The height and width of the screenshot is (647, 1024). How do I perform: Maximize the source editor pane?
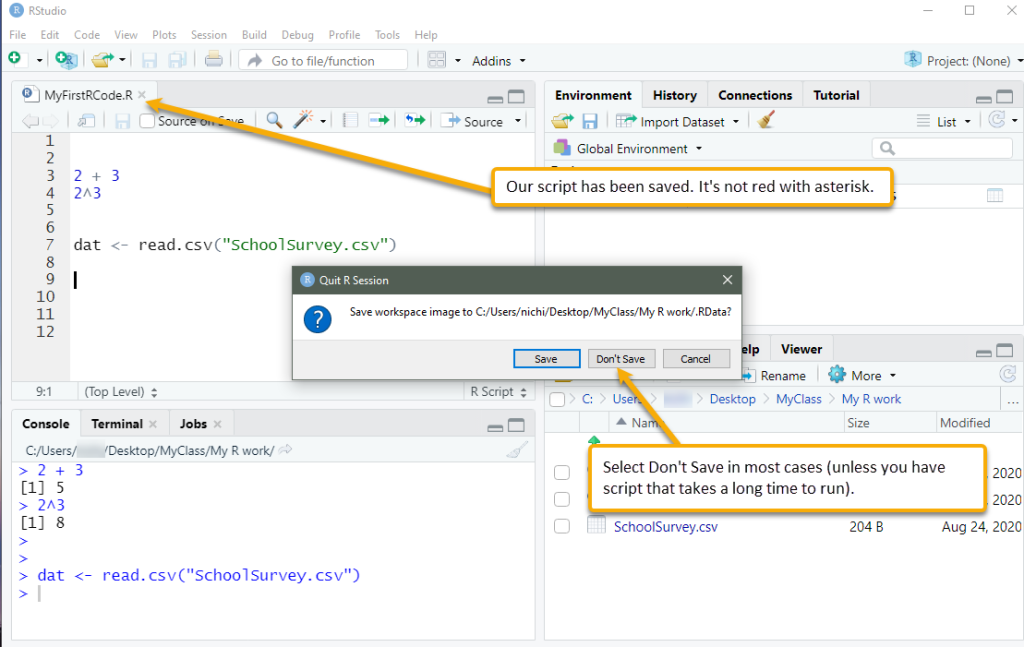point(517,97)
